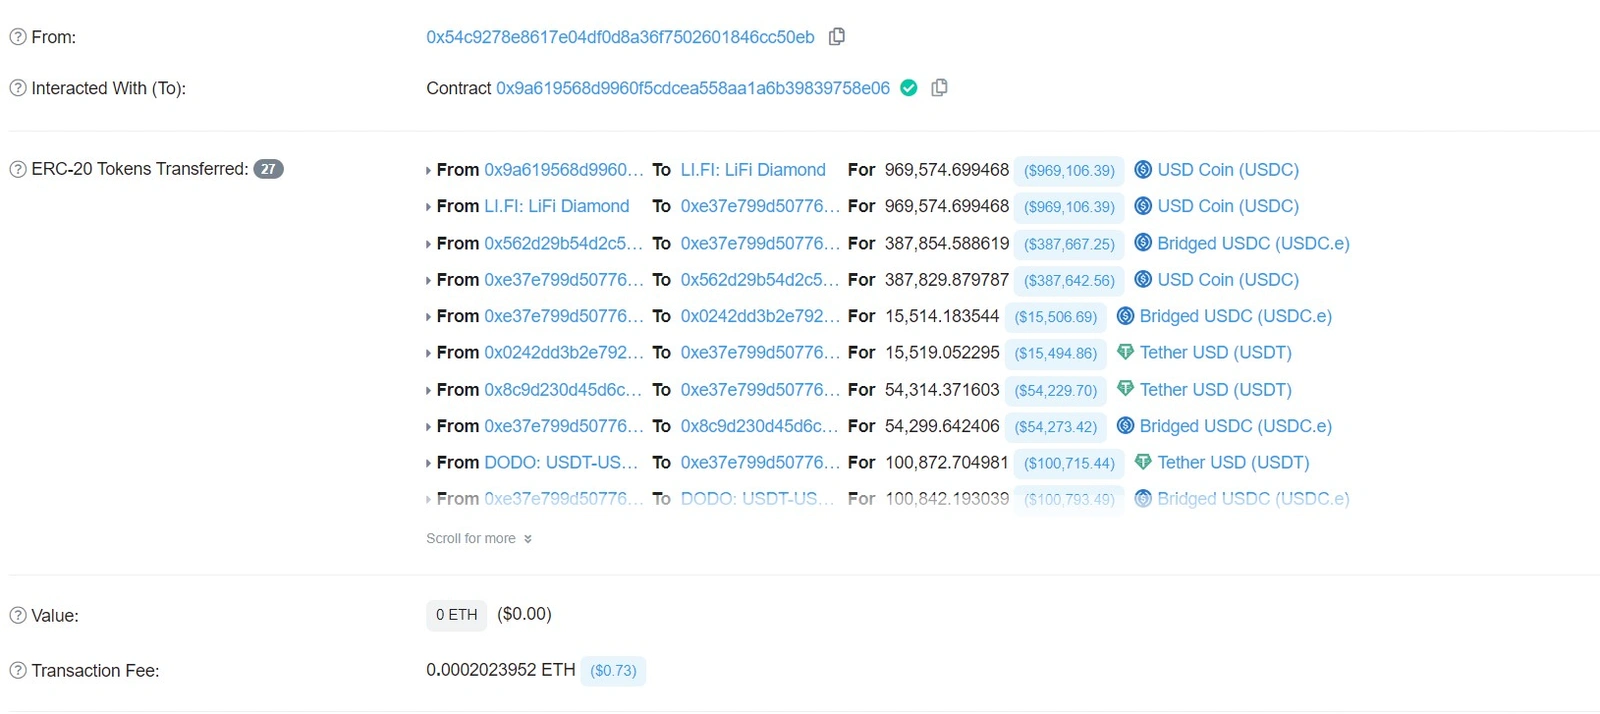
Task: Click the 27 token transfers count badge
Action: pyautogui.click(x=268, y=169)
